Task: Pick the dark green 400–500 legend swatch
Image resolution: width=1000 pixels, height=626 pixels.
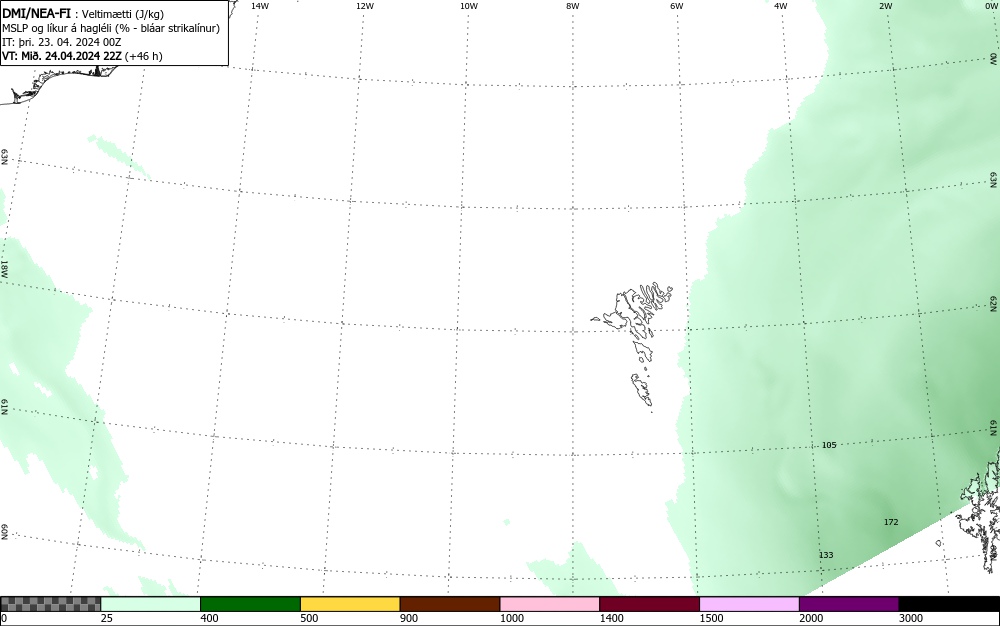Action: [250, 604]
